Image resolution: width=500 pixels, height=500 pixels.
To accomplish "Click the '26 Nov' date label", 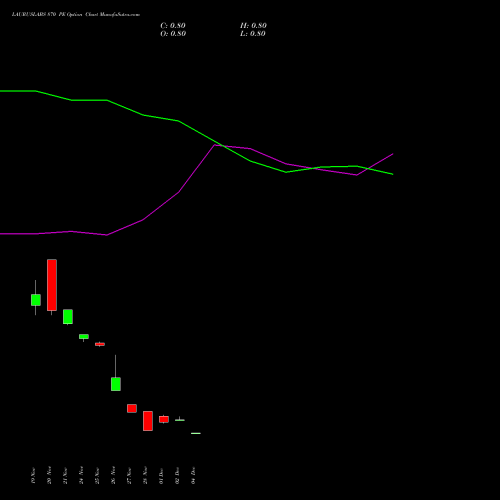I will tap(113, 476).
